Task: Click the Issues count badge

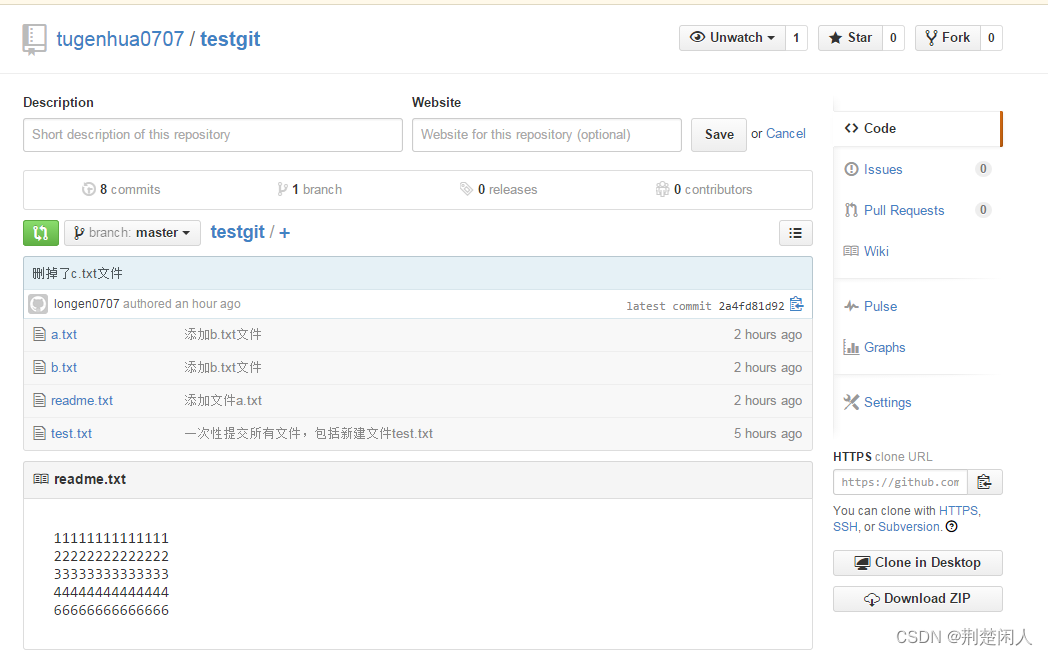Action: coord(982,168)
